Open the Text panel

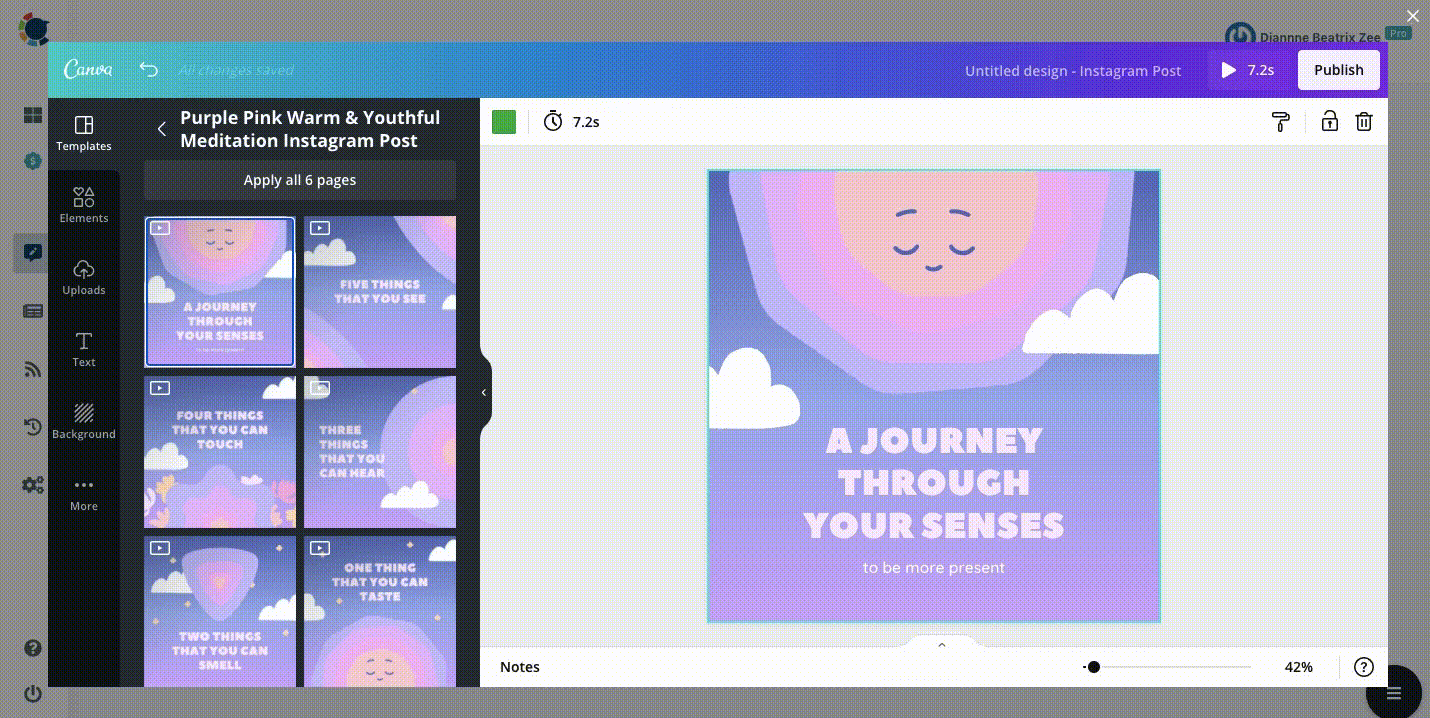point(84,348)
